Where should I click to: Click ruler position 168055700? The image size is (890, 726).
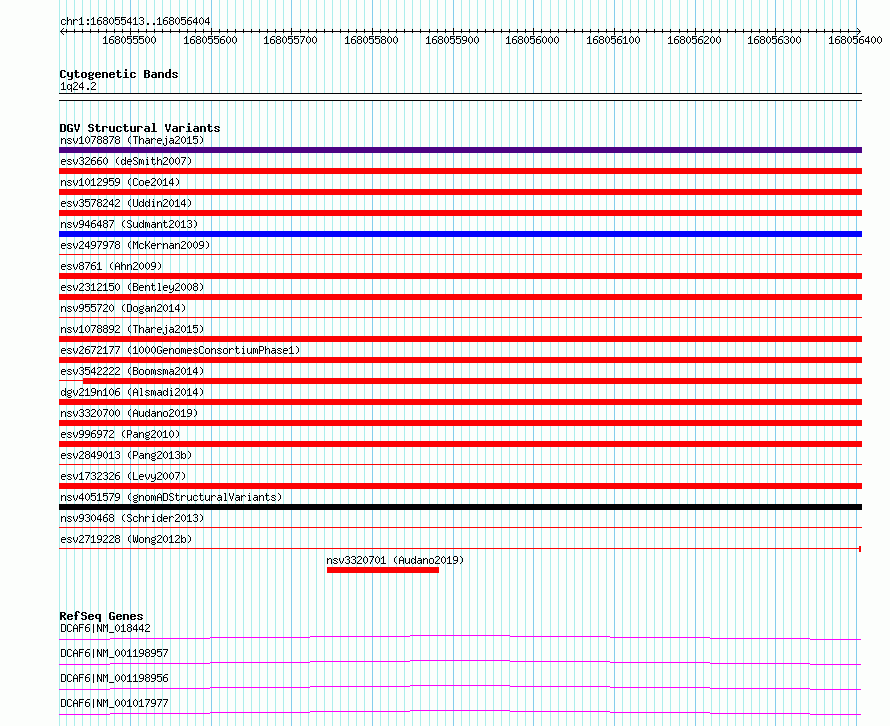point(291,40)
